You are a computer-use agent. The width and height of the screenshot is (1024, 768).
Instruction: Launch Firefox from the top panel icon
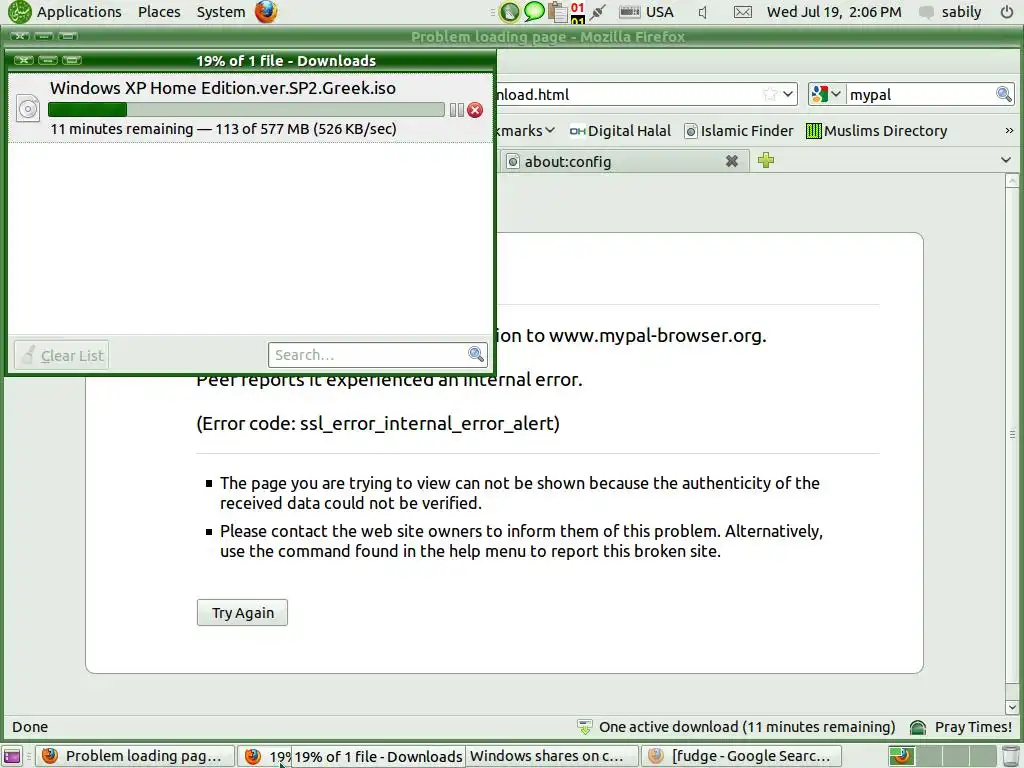pos(266,12)
